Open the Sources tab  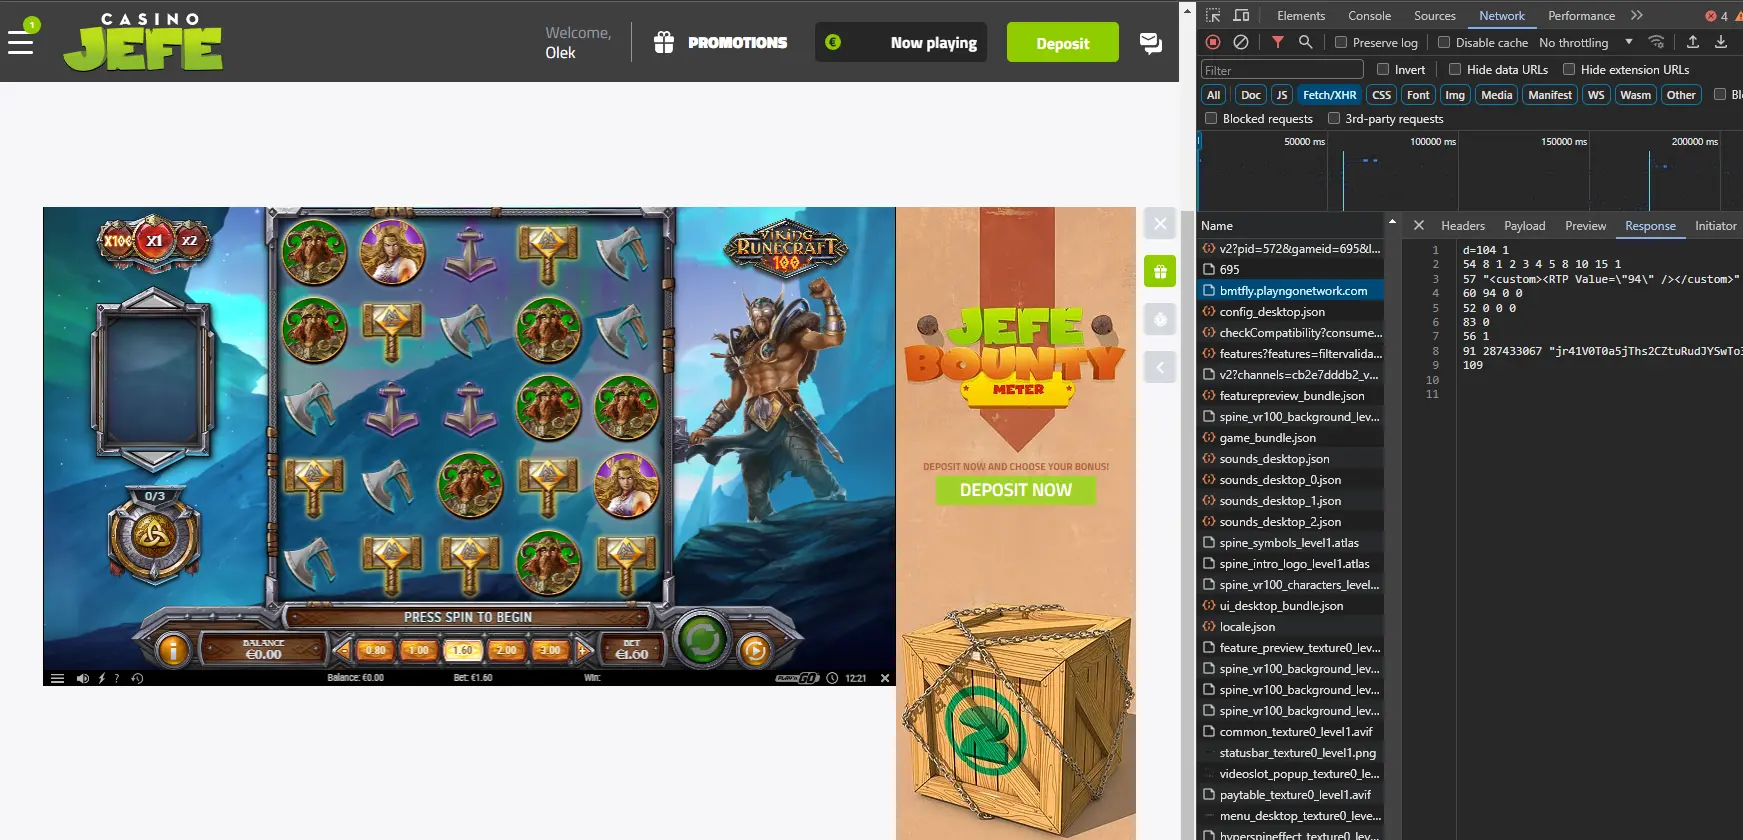click(x=1434, y=15)
